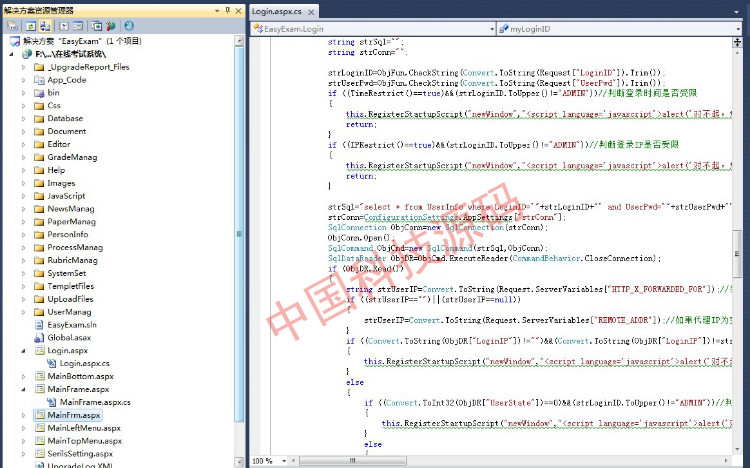The image size is (750, 468).
Task: Click the editor split bar handle
Action: point(737,43)
